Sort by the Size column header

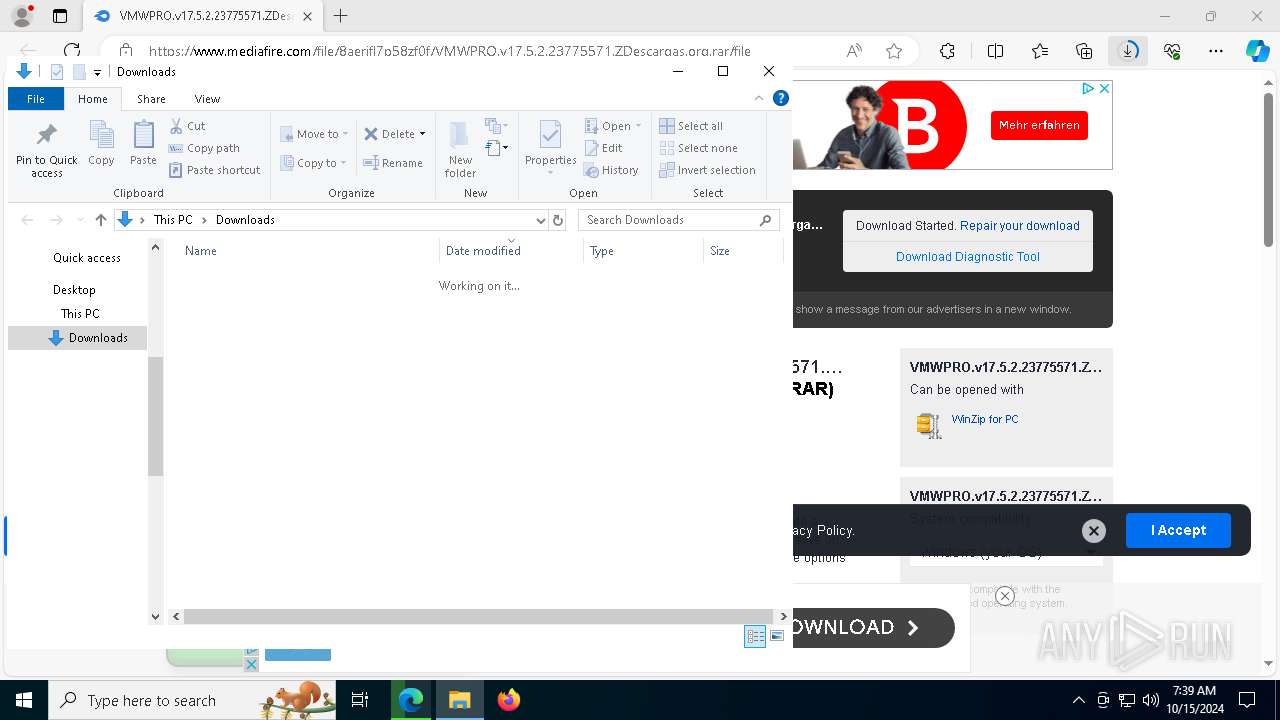coord(743,251)
